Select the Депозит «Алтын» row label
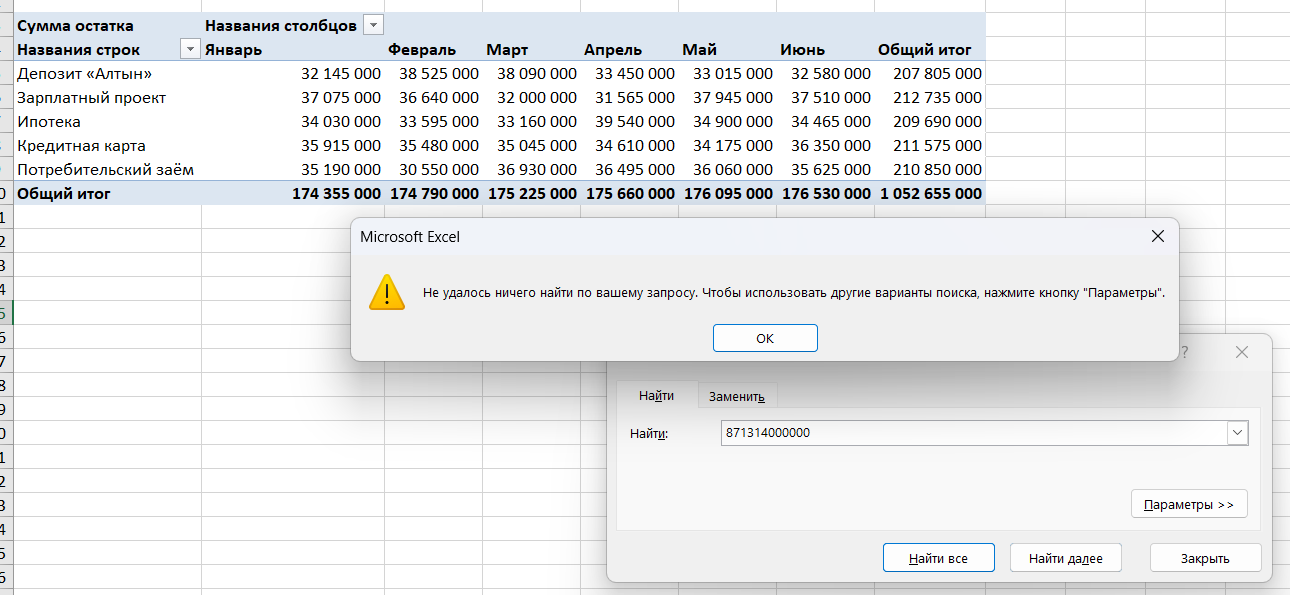 (x=108, y=73)
